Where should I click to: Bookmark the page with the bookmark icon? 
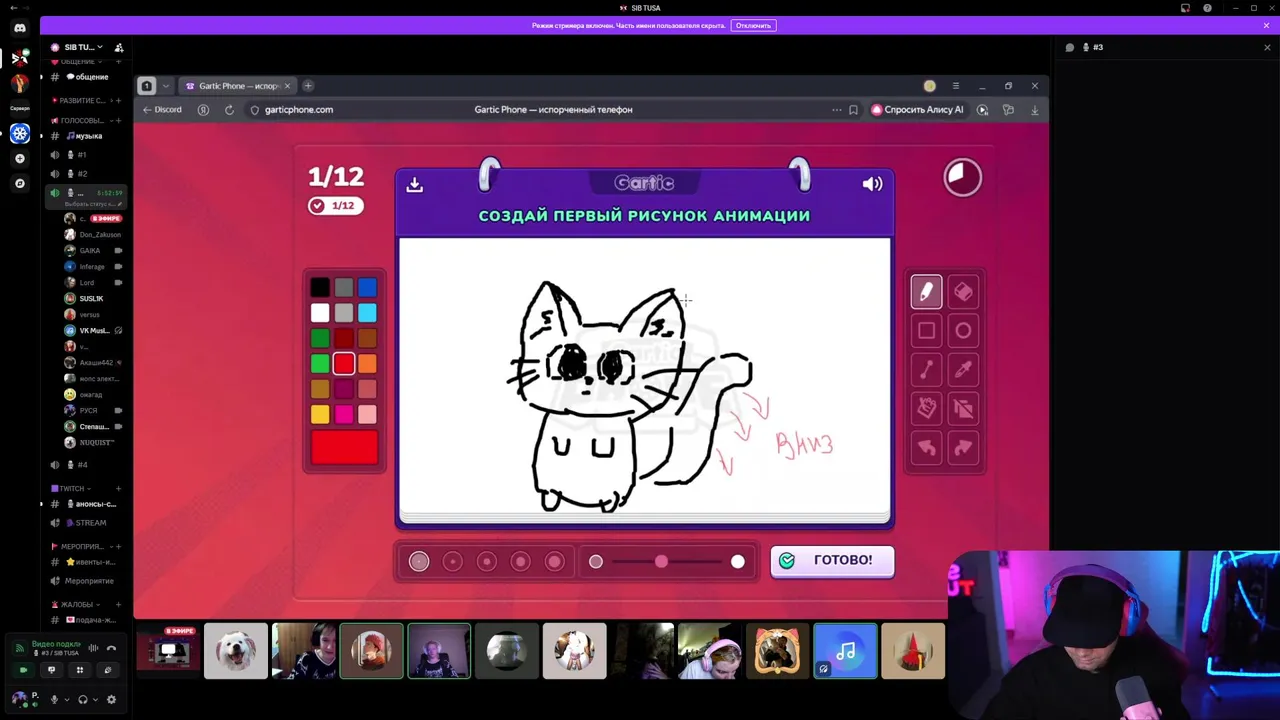[x=853, y=110]
